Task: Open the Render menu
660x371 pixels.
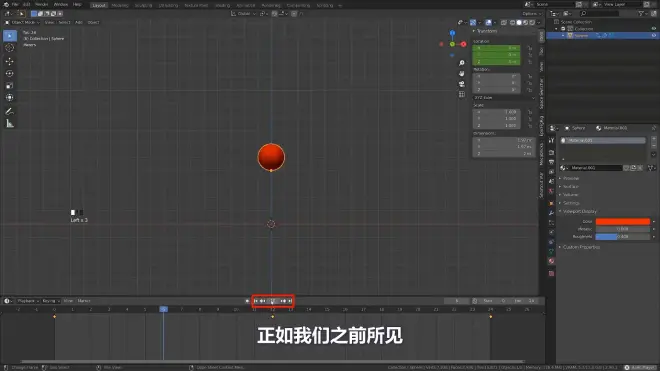Action: [41, 4]
